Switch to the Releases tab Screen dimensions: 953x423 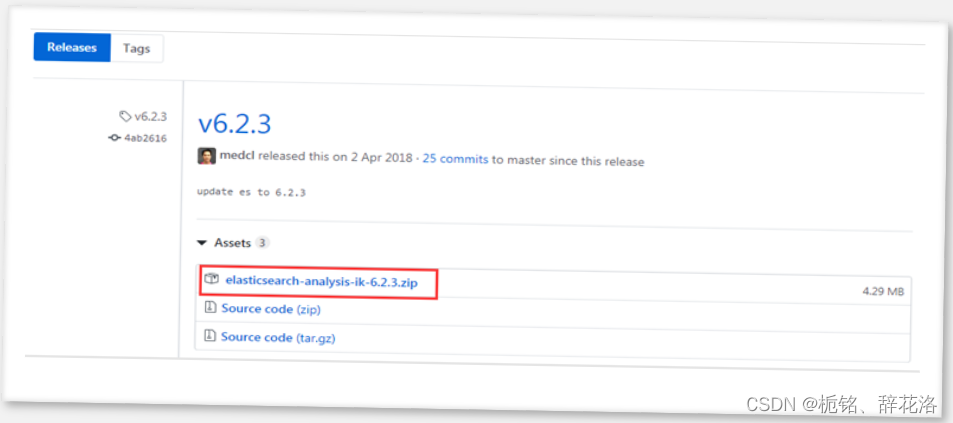(x=72, y=47)
